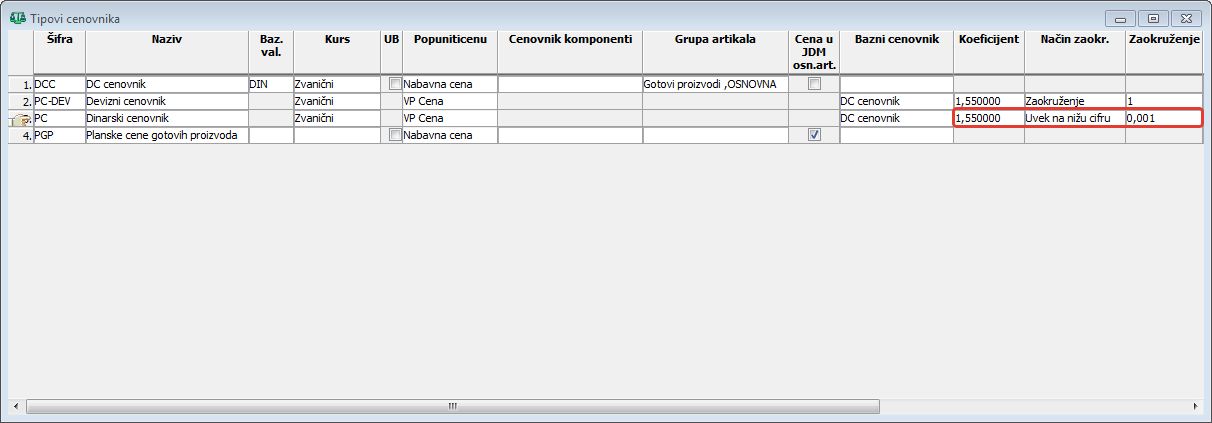Select the Bazni cenovnik cell of the PC-DEV row
This screenshot has height=423, width=1212.
895,101
